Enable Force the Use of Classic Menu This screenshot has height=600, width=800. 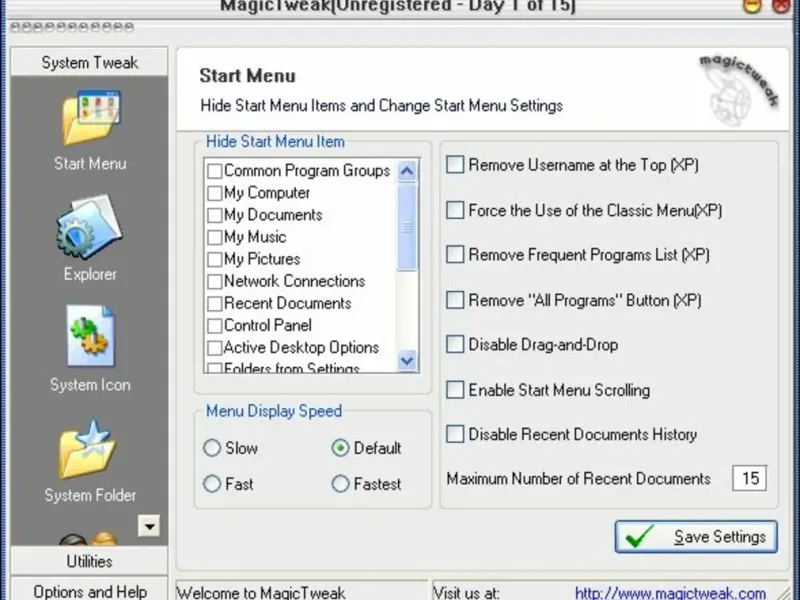pos(455,210)
